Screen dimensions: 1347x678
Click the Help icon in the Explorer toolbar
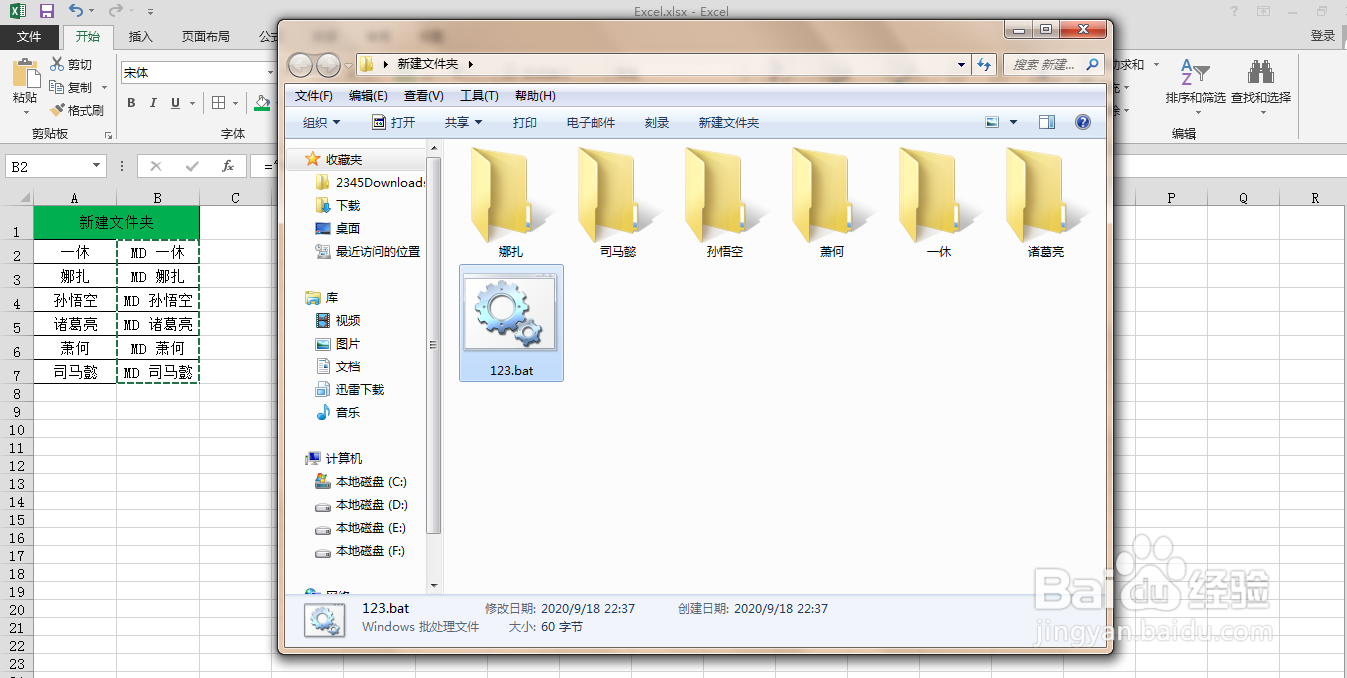(x=1082, y=122)
